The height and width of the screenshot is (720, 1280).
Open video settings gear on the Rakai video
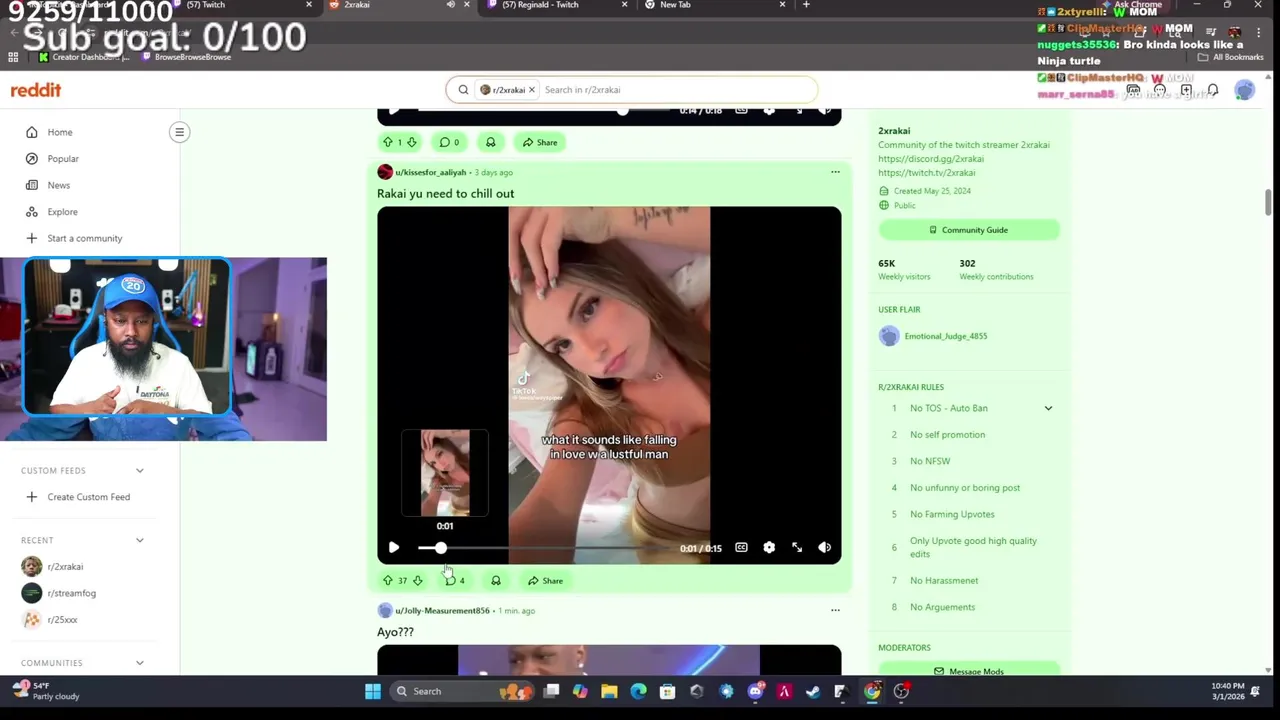(x=769, y=548)
